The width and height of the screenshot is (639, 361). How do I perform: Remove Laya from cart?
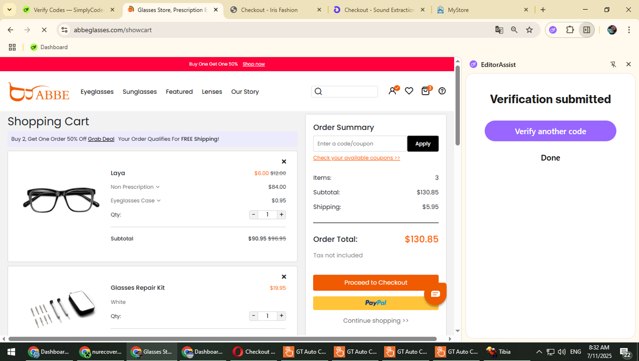pyautogui.click(x=284, y=161)
